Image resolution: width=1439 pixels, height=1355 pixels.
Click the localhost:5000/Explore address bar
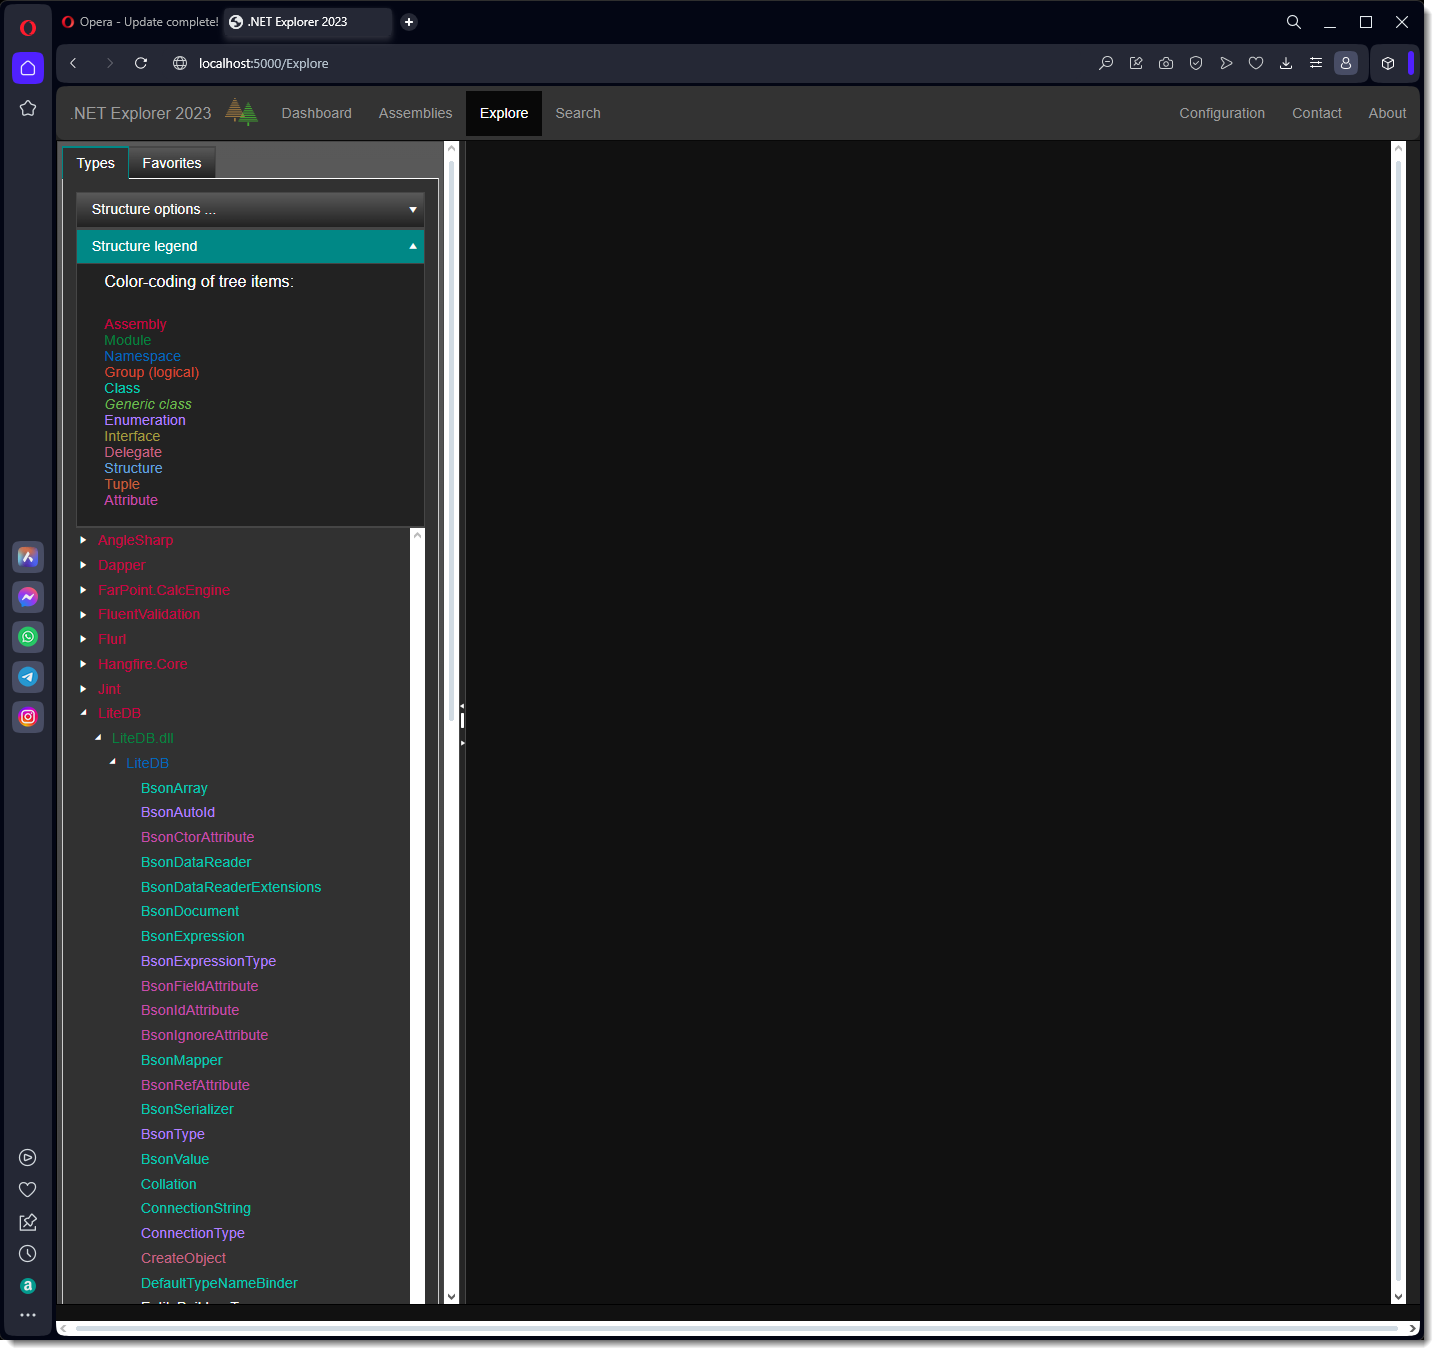coord(263,63)
